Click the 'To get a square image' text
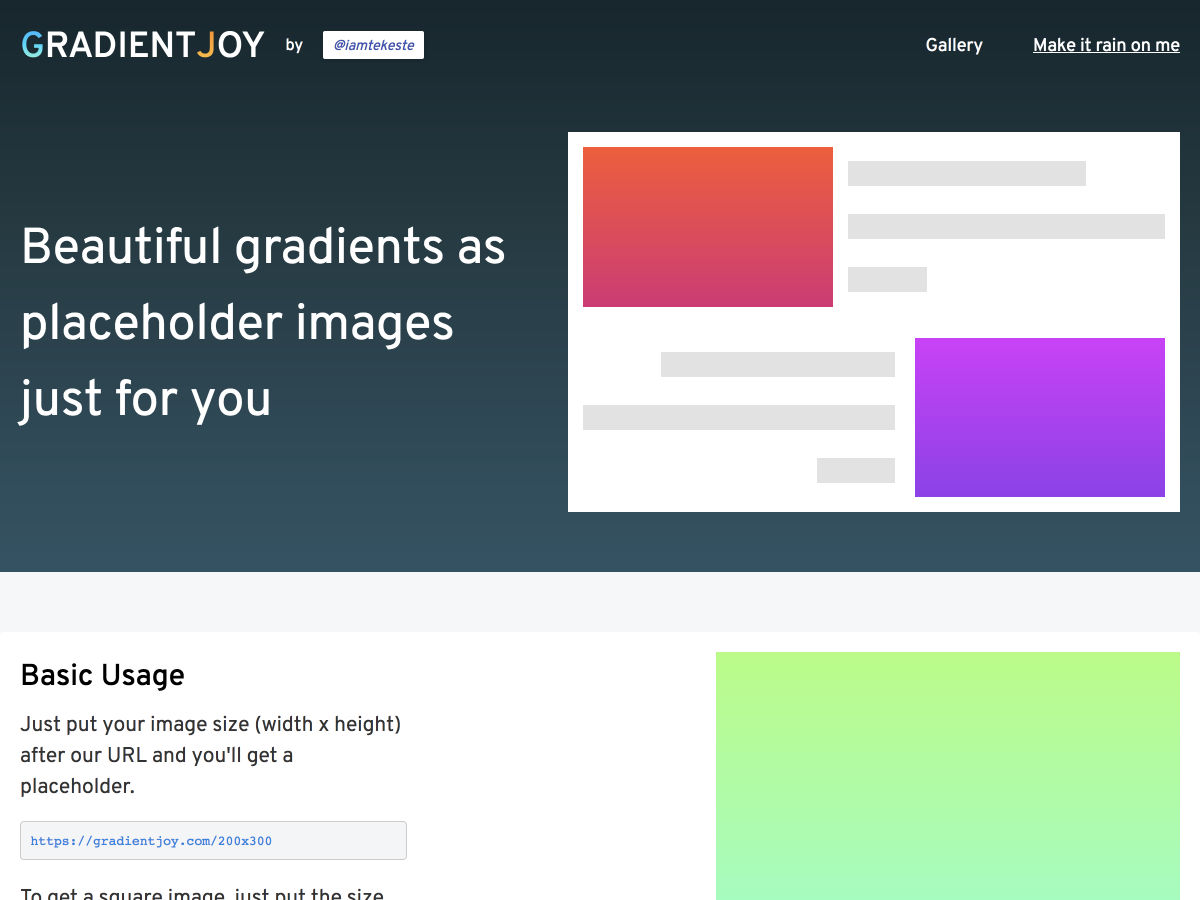This screenshot has height=900, width=1200. pyautogui.click(x=202, y=892)
